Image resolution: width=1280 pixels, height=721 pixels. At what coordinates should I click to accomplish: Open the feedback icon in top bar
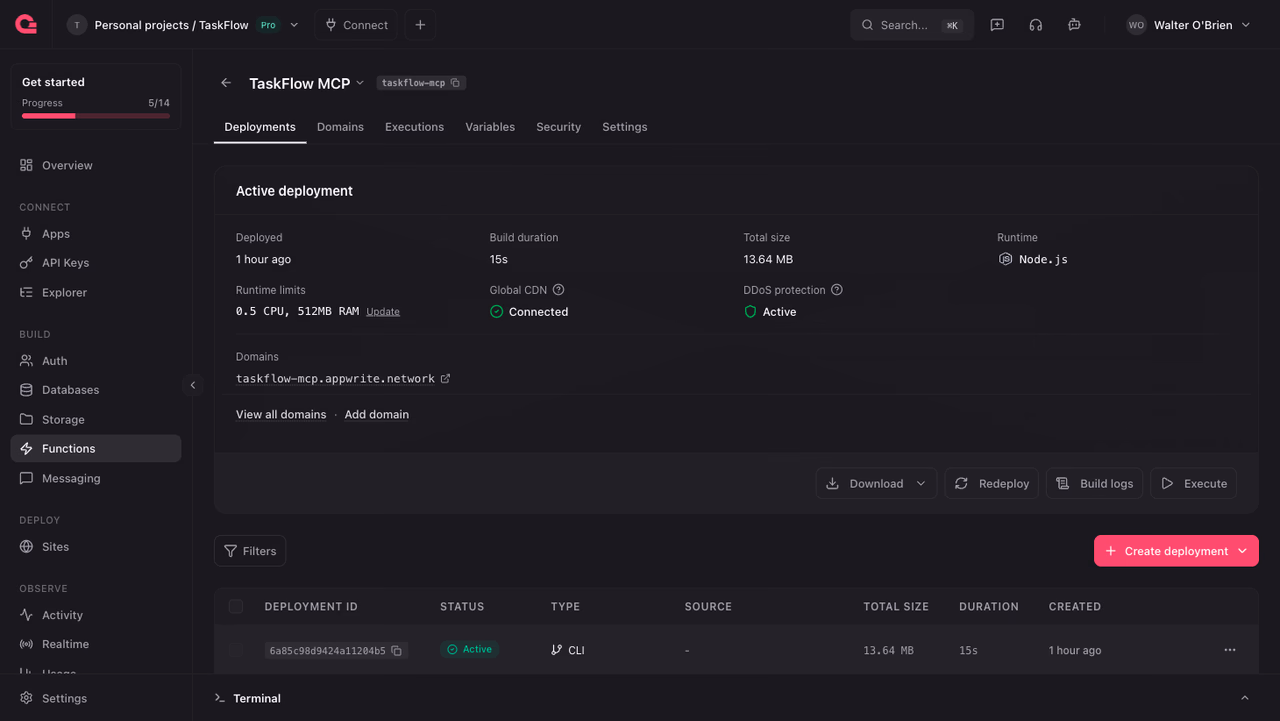pos(997,25)
